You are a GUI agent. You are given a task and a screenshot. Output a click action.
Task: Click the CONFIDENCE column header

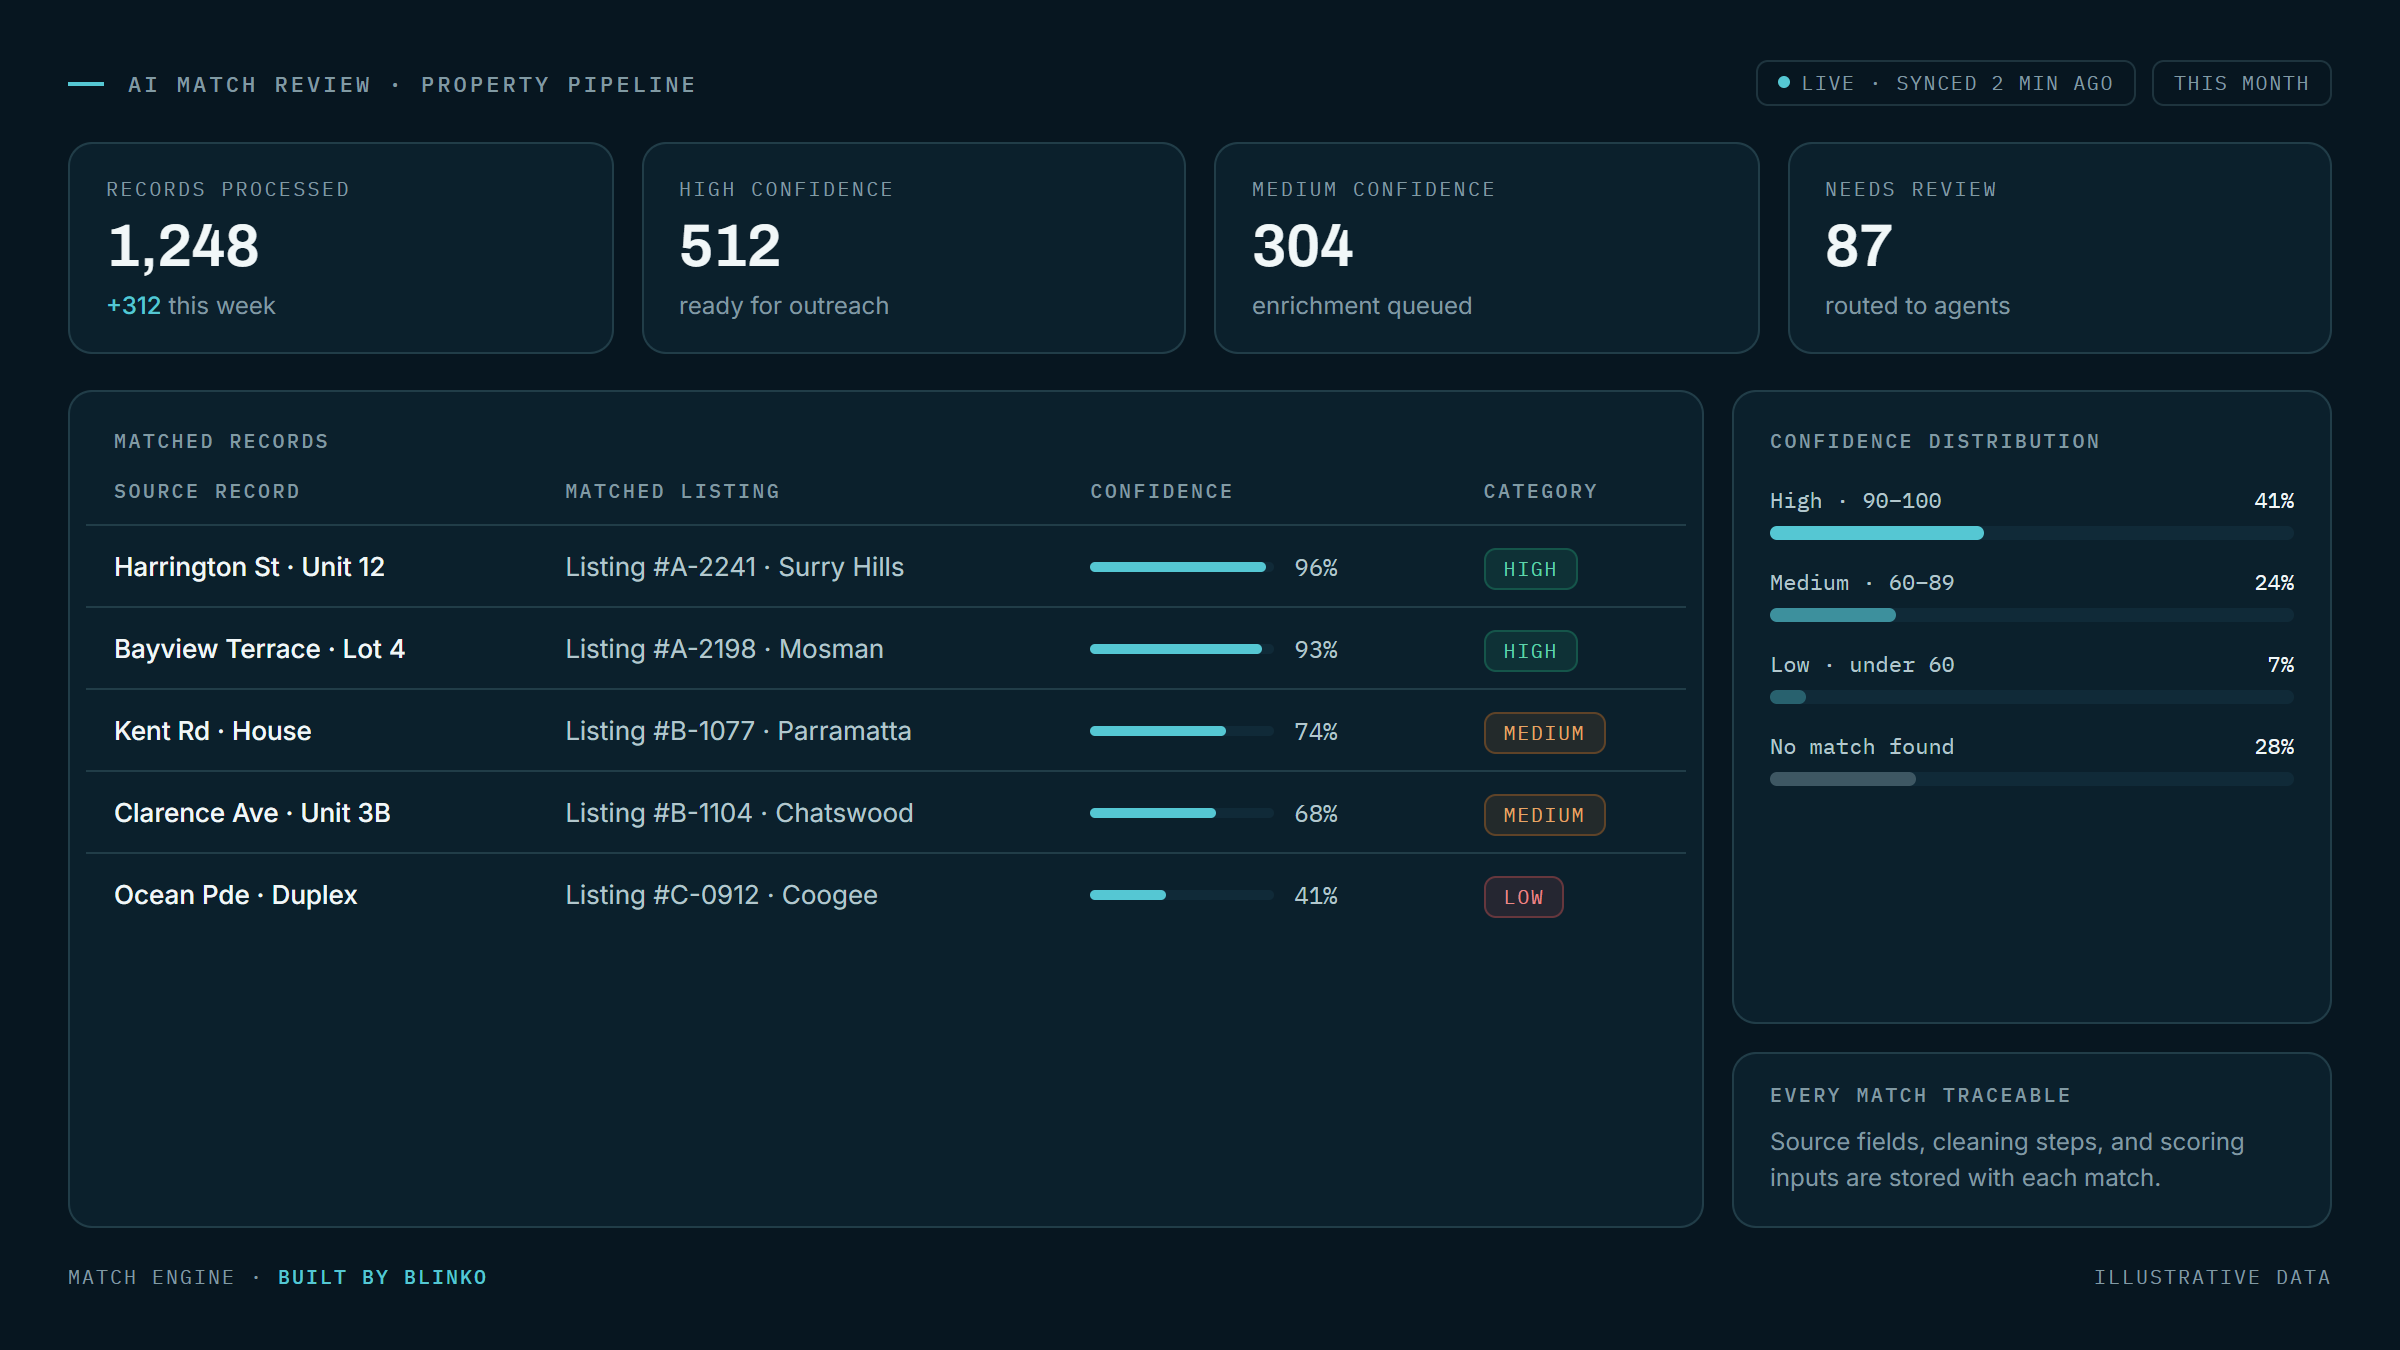tap(1161, 491)
